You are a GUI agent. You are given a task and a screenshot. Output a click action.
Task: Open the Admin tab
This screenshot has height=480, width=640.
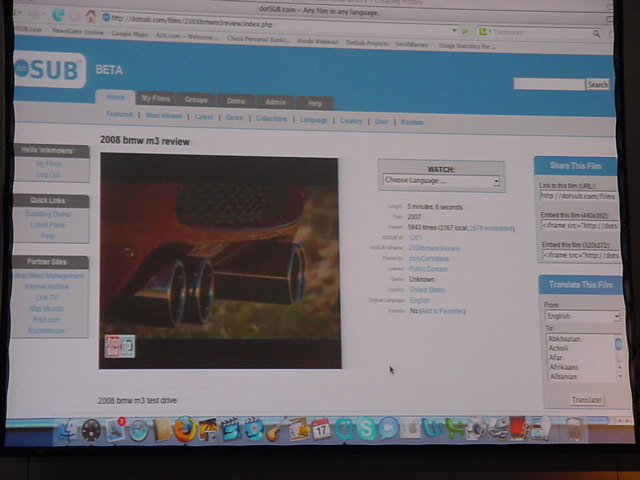[276, 102]
